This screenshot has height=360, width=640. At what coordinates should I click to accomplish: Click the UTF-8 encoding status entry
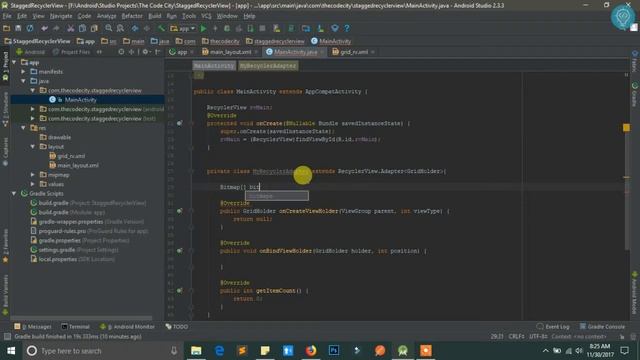[538, 337]
